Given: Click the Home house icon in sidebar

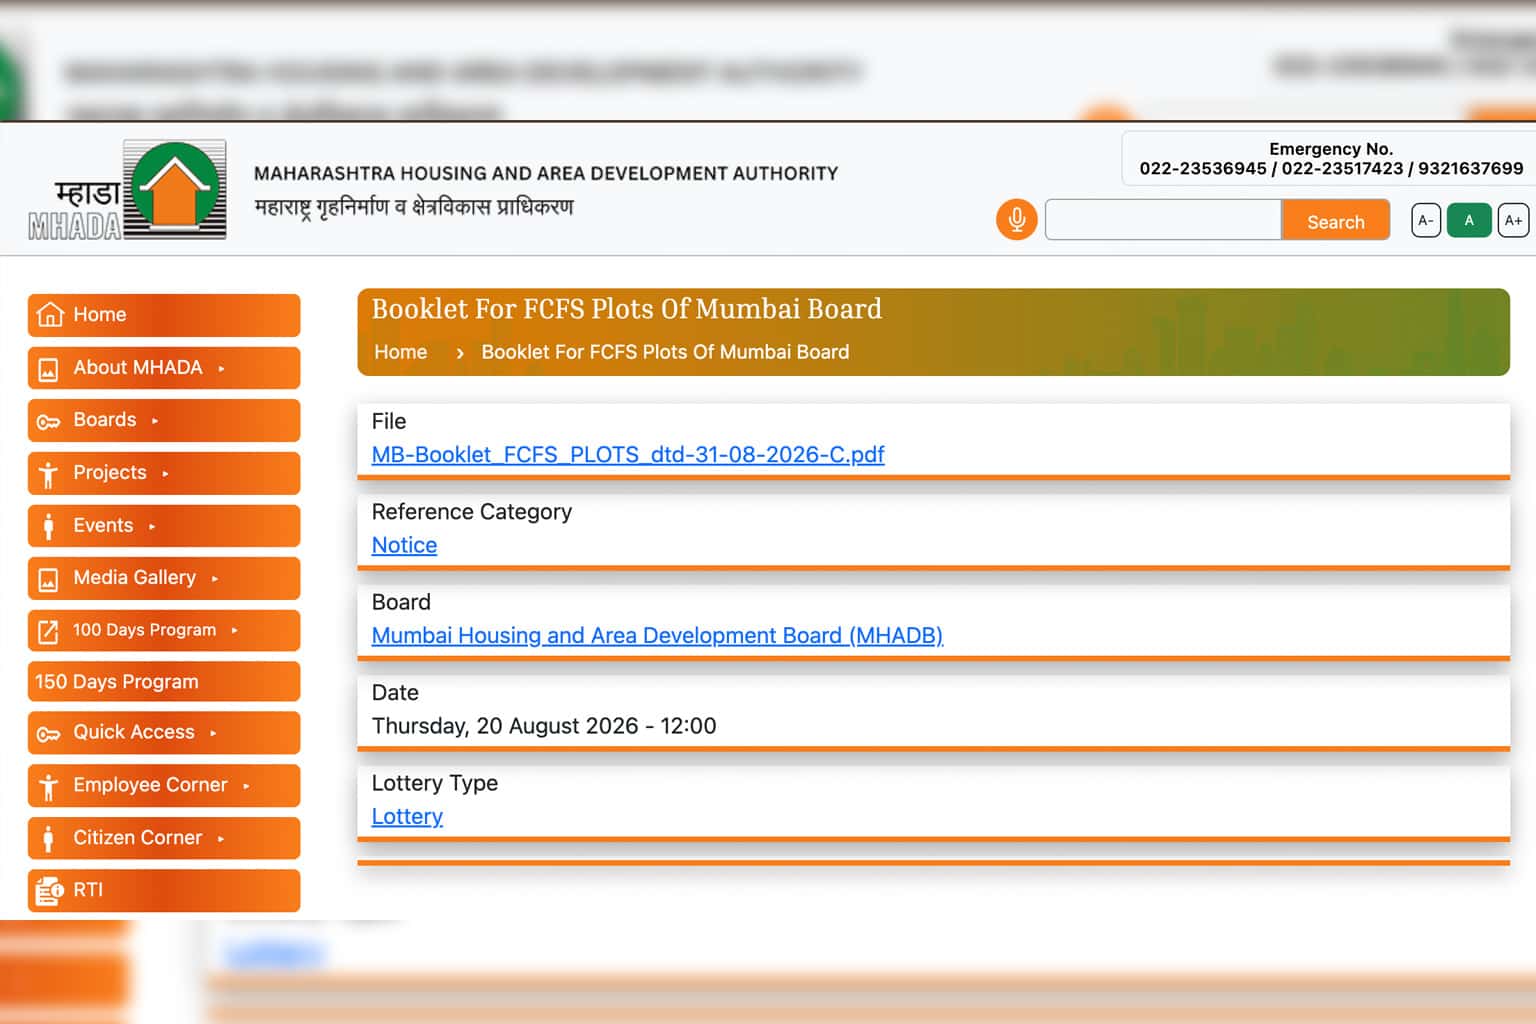Looking at the screenshot, I should pos(49,315).
